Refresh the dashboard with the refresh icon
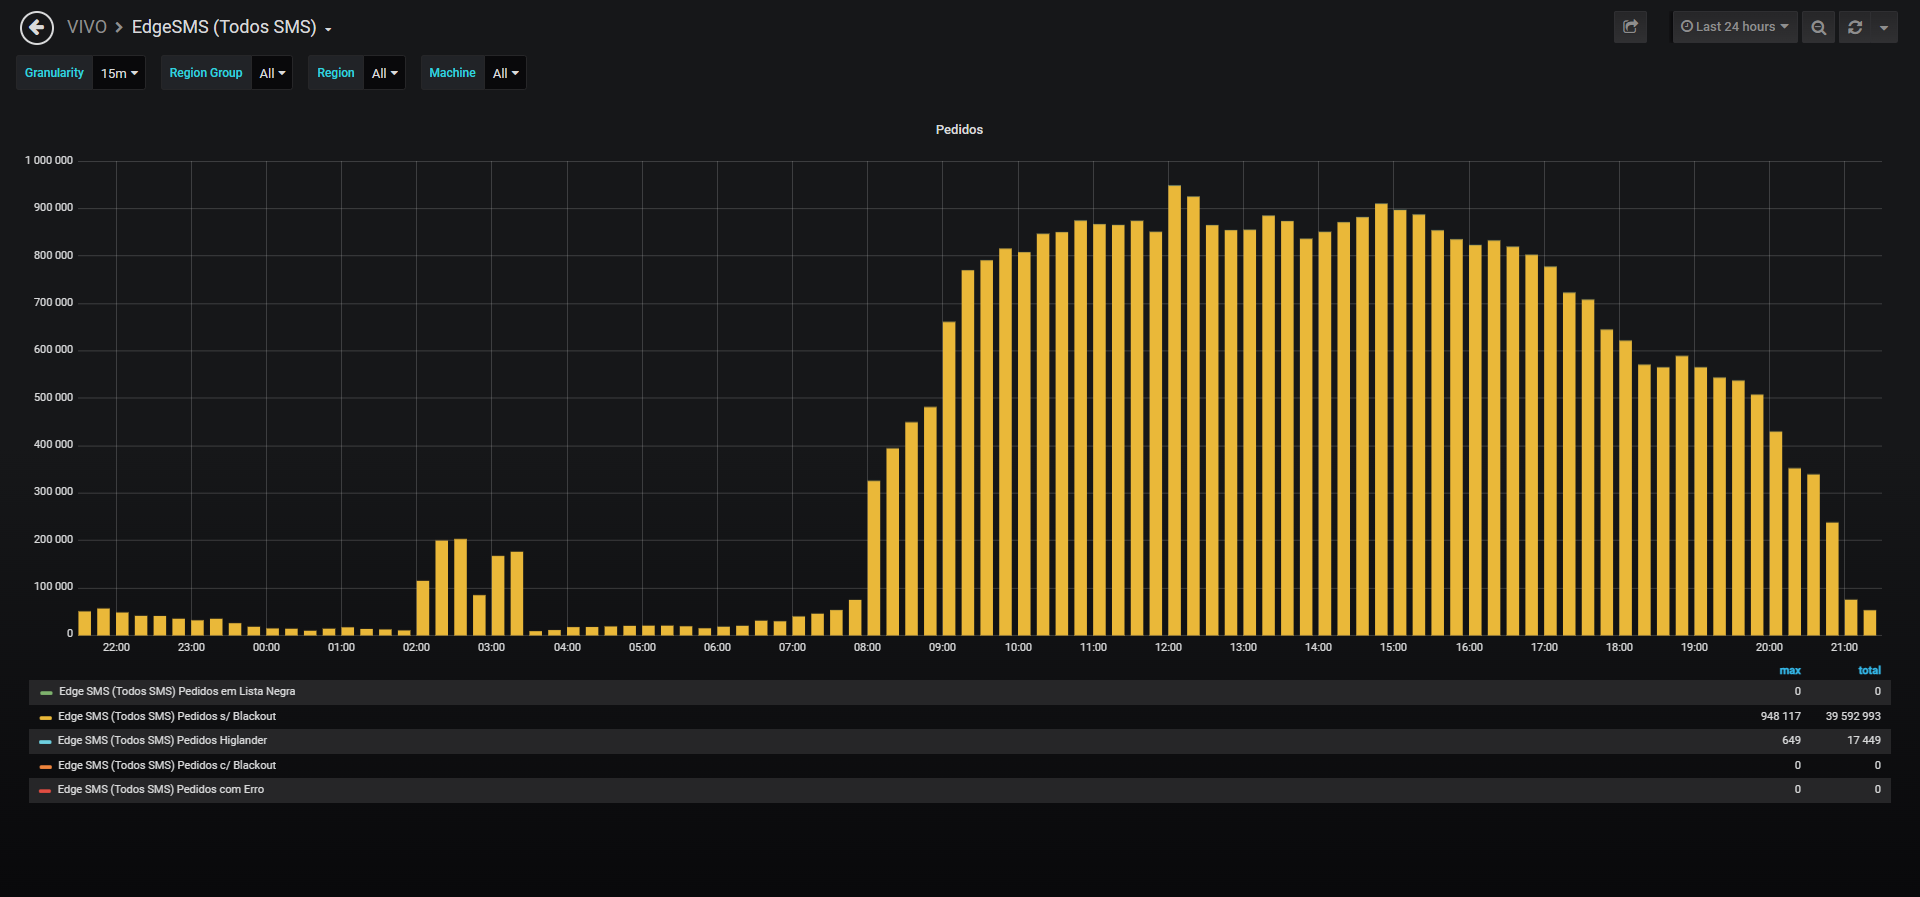 point(1855,27)
